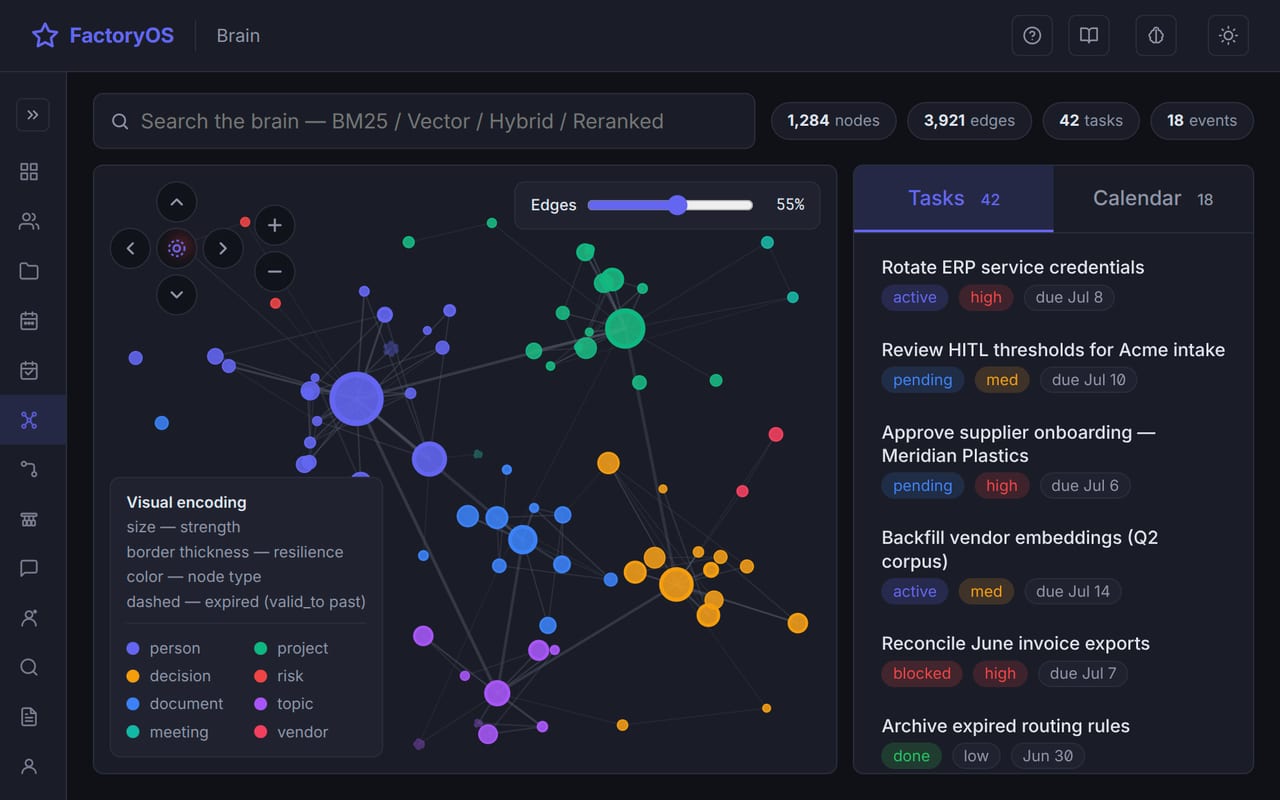Viewport: 1280px width, 800px height.
Task: Open the chat bubble icon in sidebar
Action: pyautogui.click(x=29, y=568)
